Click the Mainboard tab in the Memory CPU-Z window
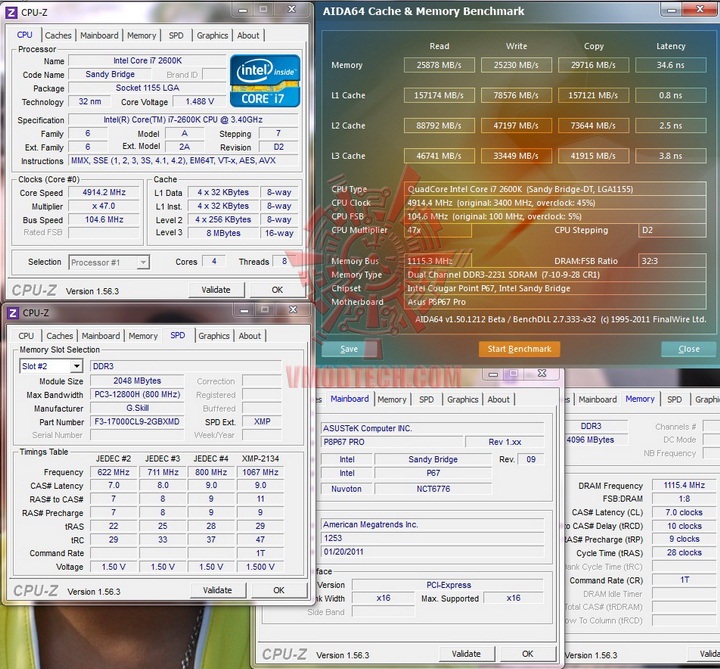The image size is (720, 669). [597, 399]
